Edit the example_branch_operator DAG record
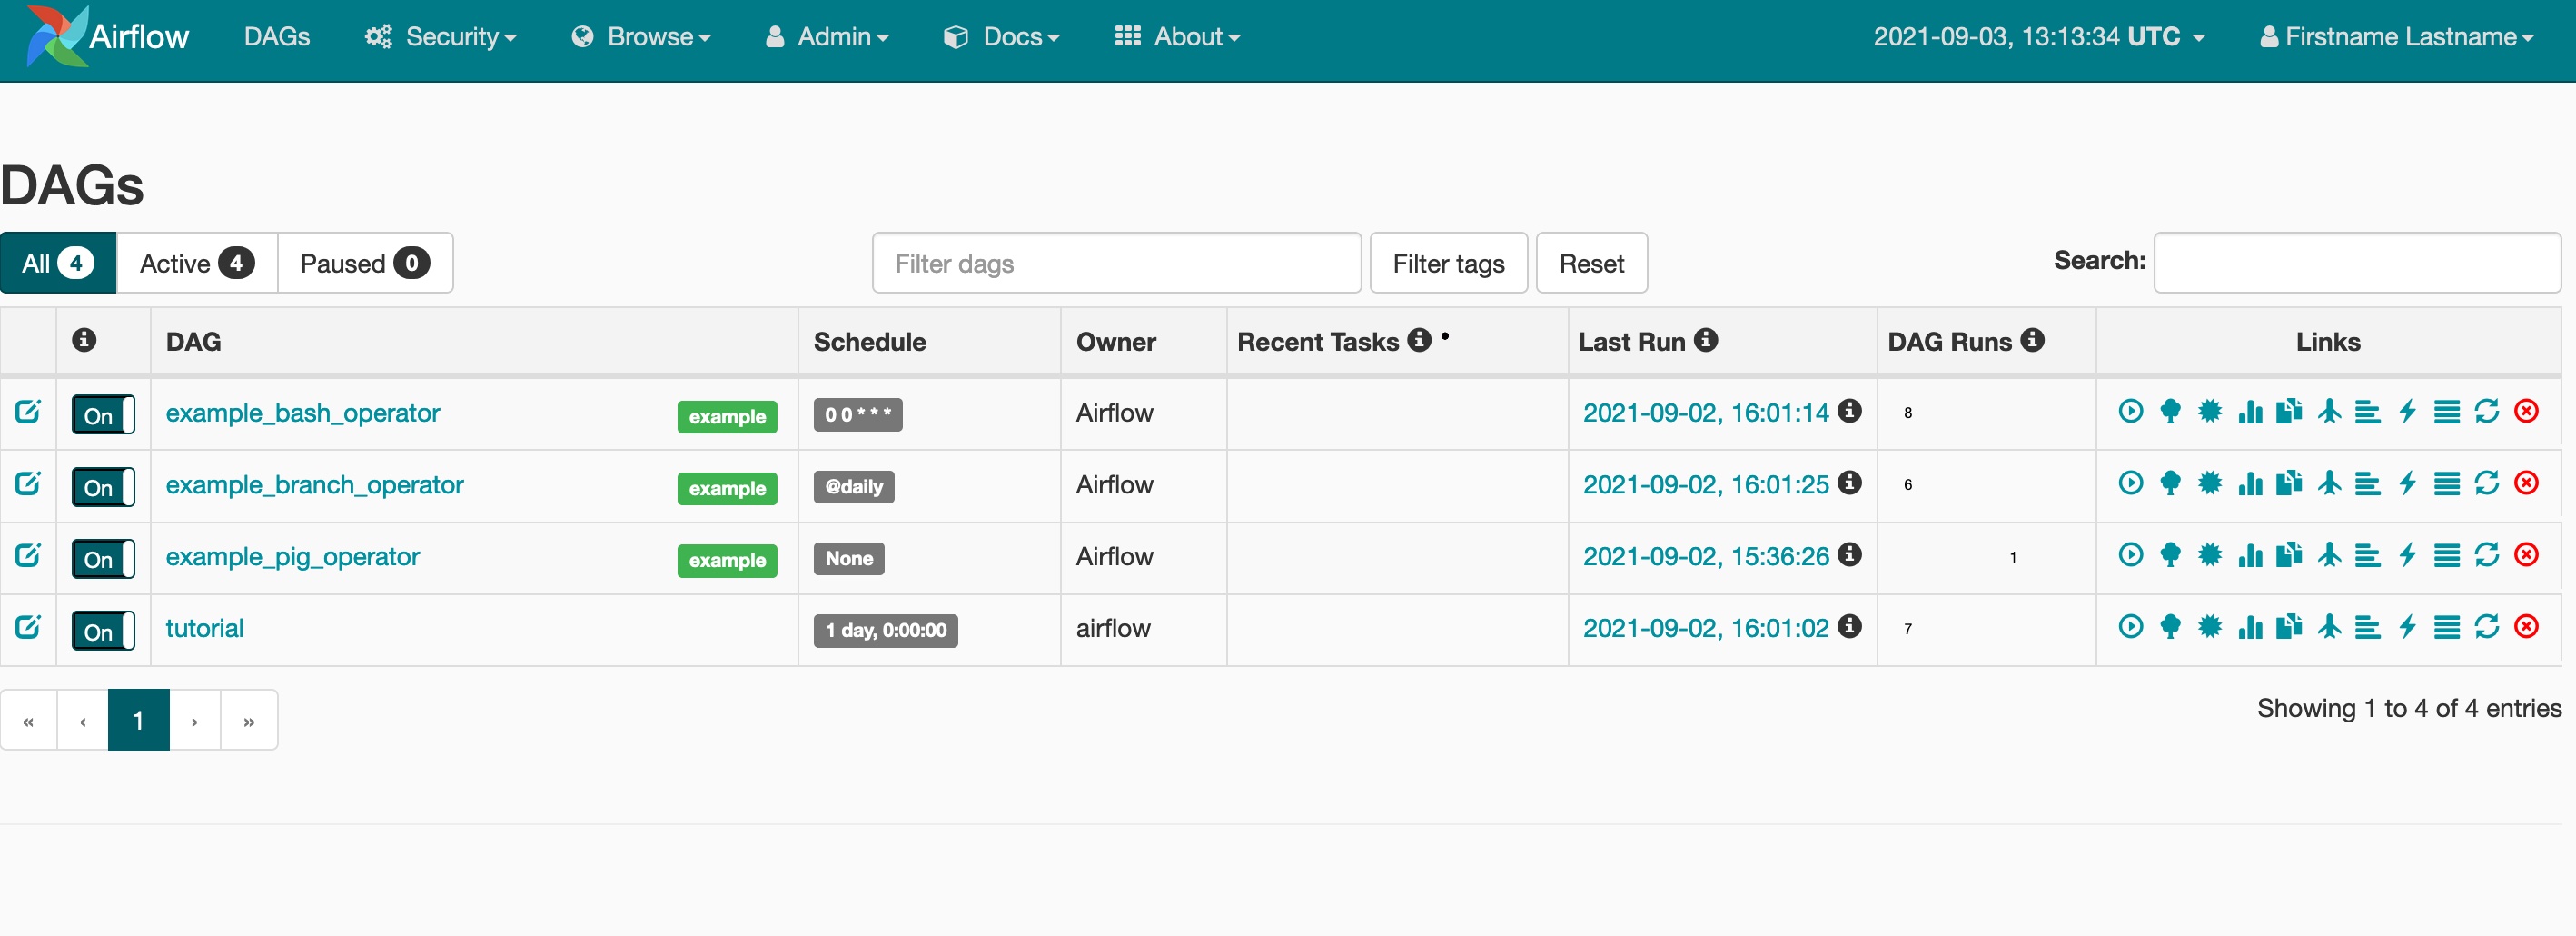 [x=28, y=483]
